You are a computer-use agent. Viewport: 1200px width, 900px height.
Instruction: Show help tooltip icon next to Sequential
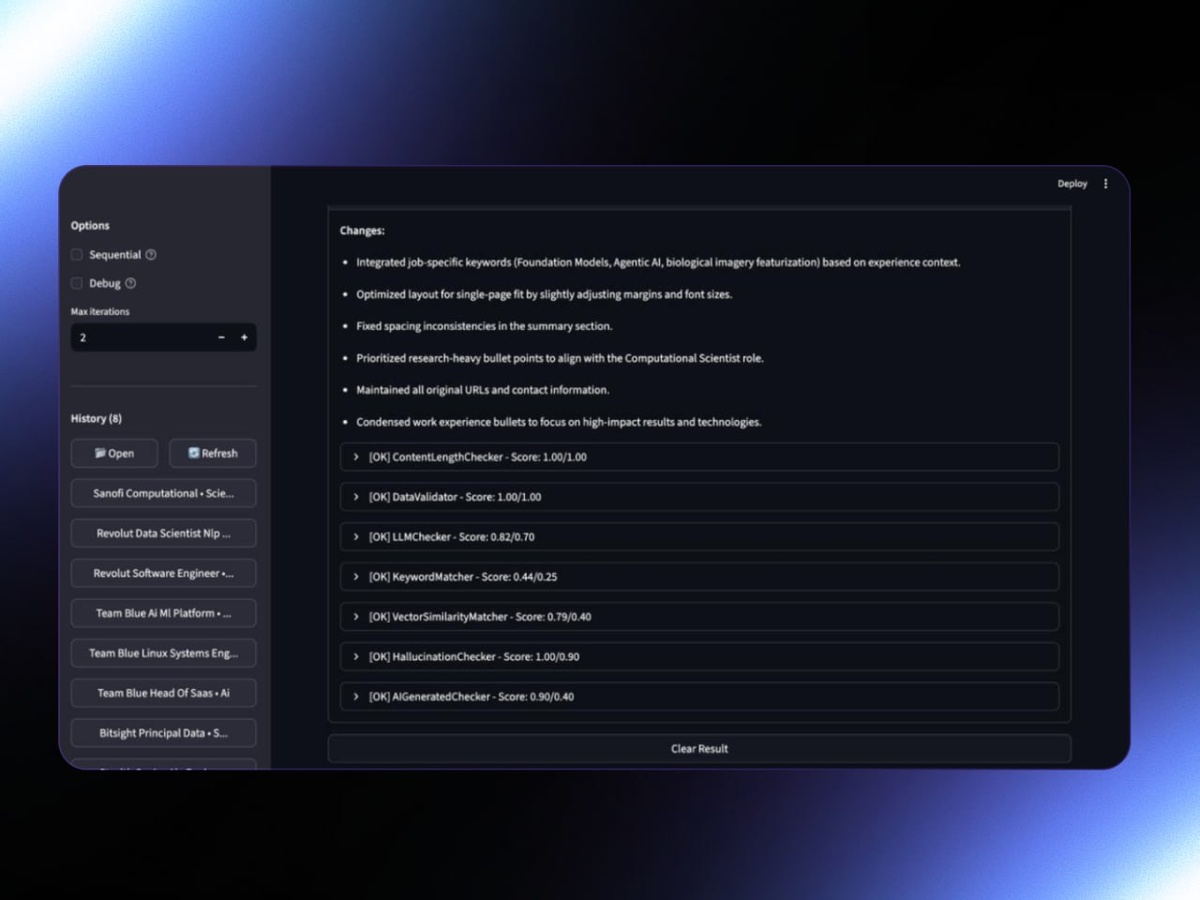coord(151,255)
